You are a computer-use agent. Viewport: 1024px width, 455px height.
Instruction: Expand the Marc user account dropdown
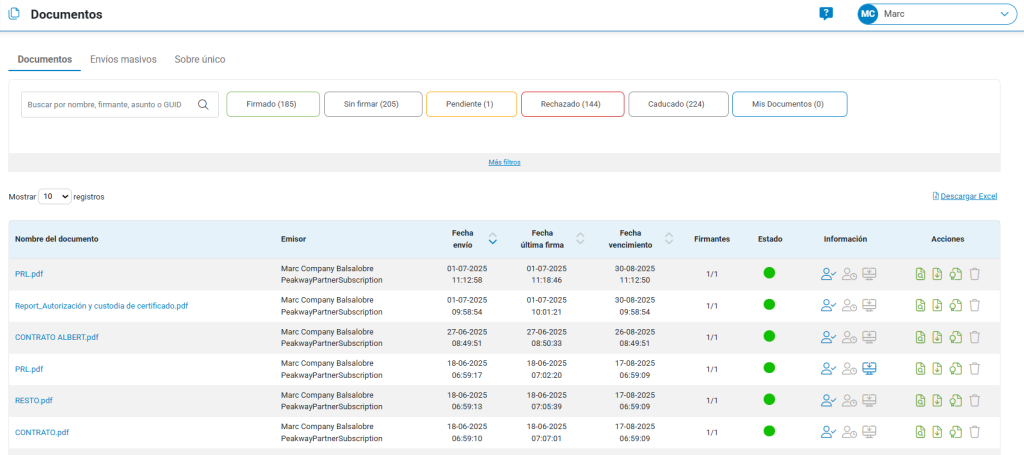click(937, 14)
